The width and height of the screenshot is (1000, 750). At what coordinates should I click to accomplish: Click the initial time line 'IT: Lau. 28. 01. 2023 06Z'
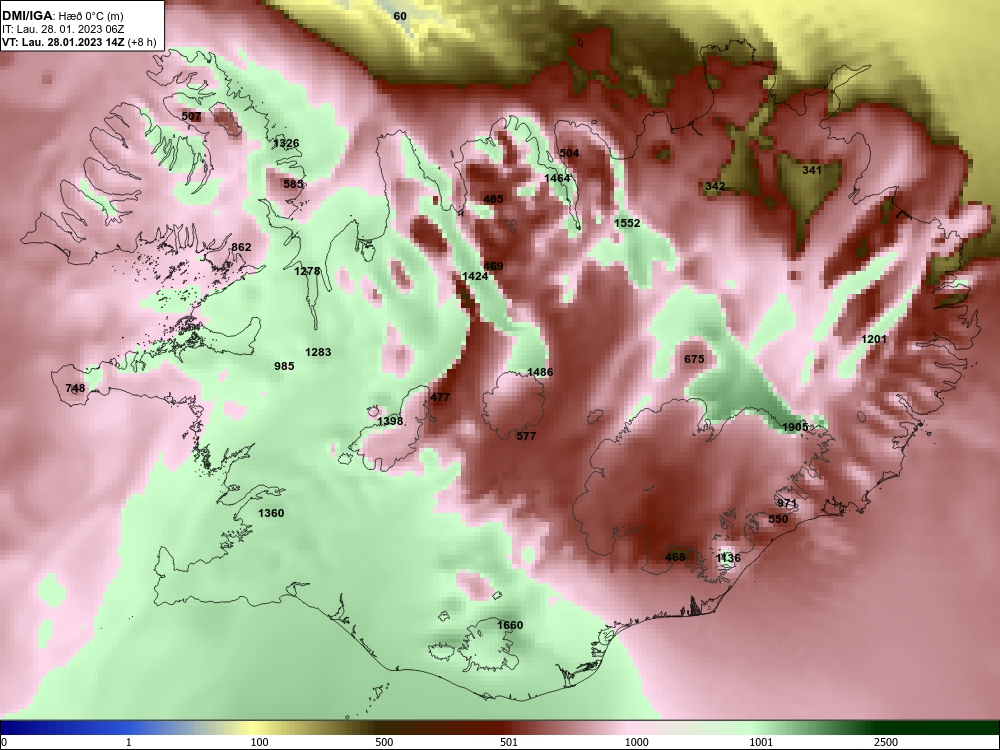click(x=55, y=29)
